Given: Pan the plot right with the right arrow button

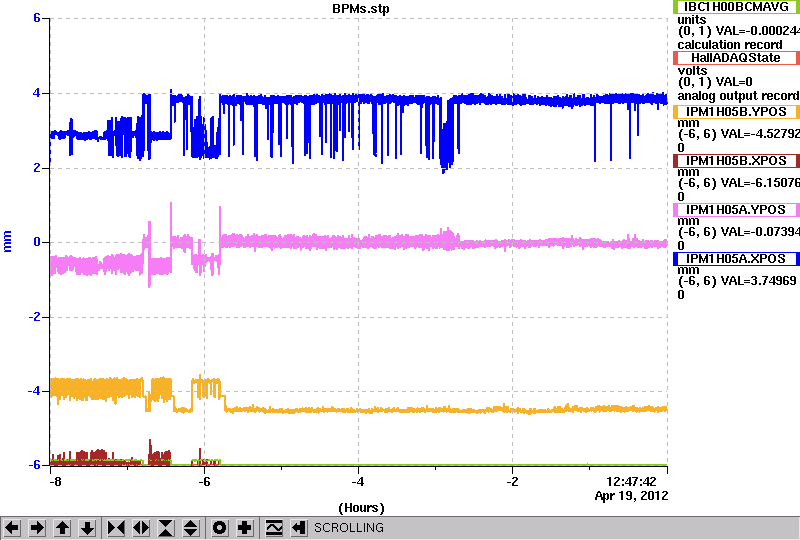Looking at the screenshot, I should [37, 527].
